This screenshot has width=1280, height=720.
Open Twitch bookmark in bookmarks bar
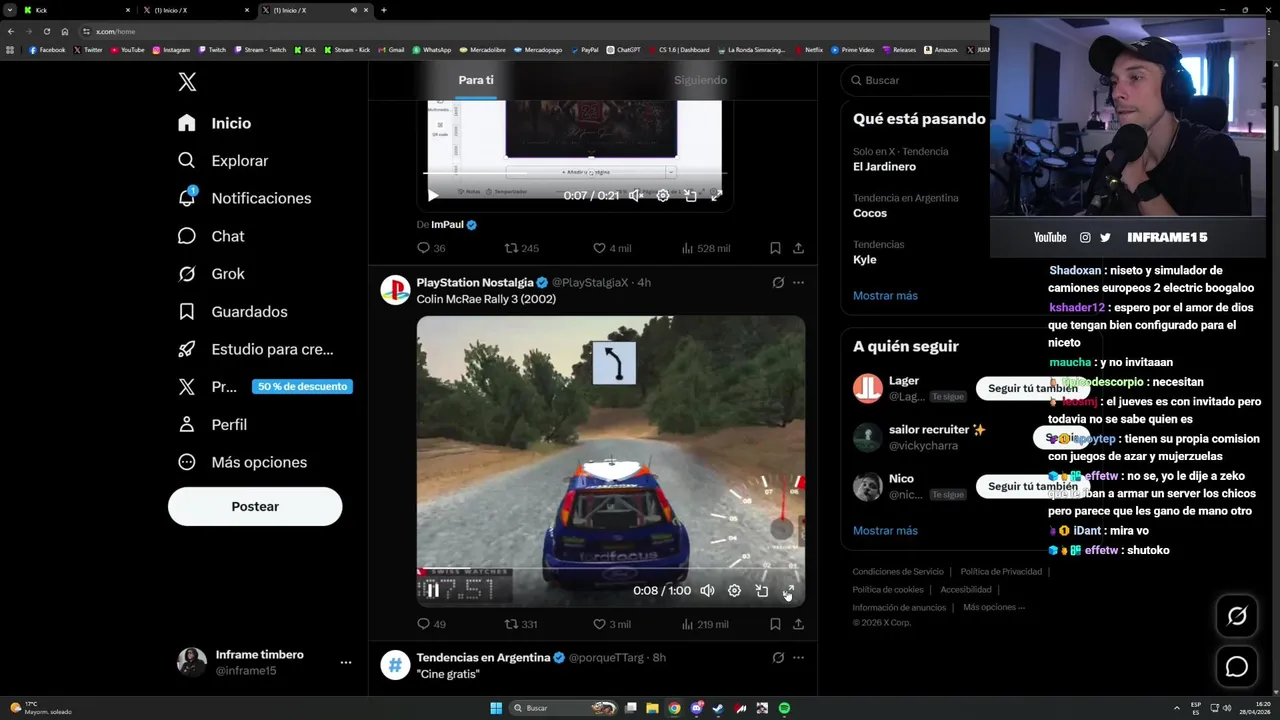(212, 49)
